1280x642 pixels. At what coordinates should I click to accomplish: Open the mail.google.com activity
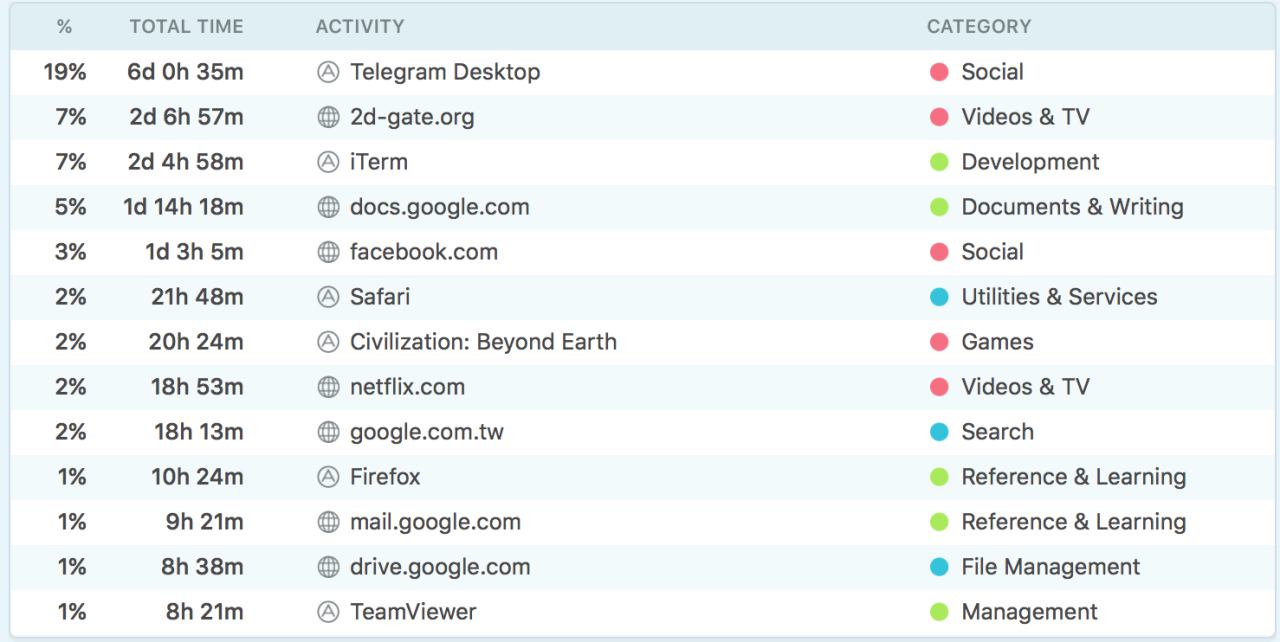pyautogui.click(x=435, y=522)
